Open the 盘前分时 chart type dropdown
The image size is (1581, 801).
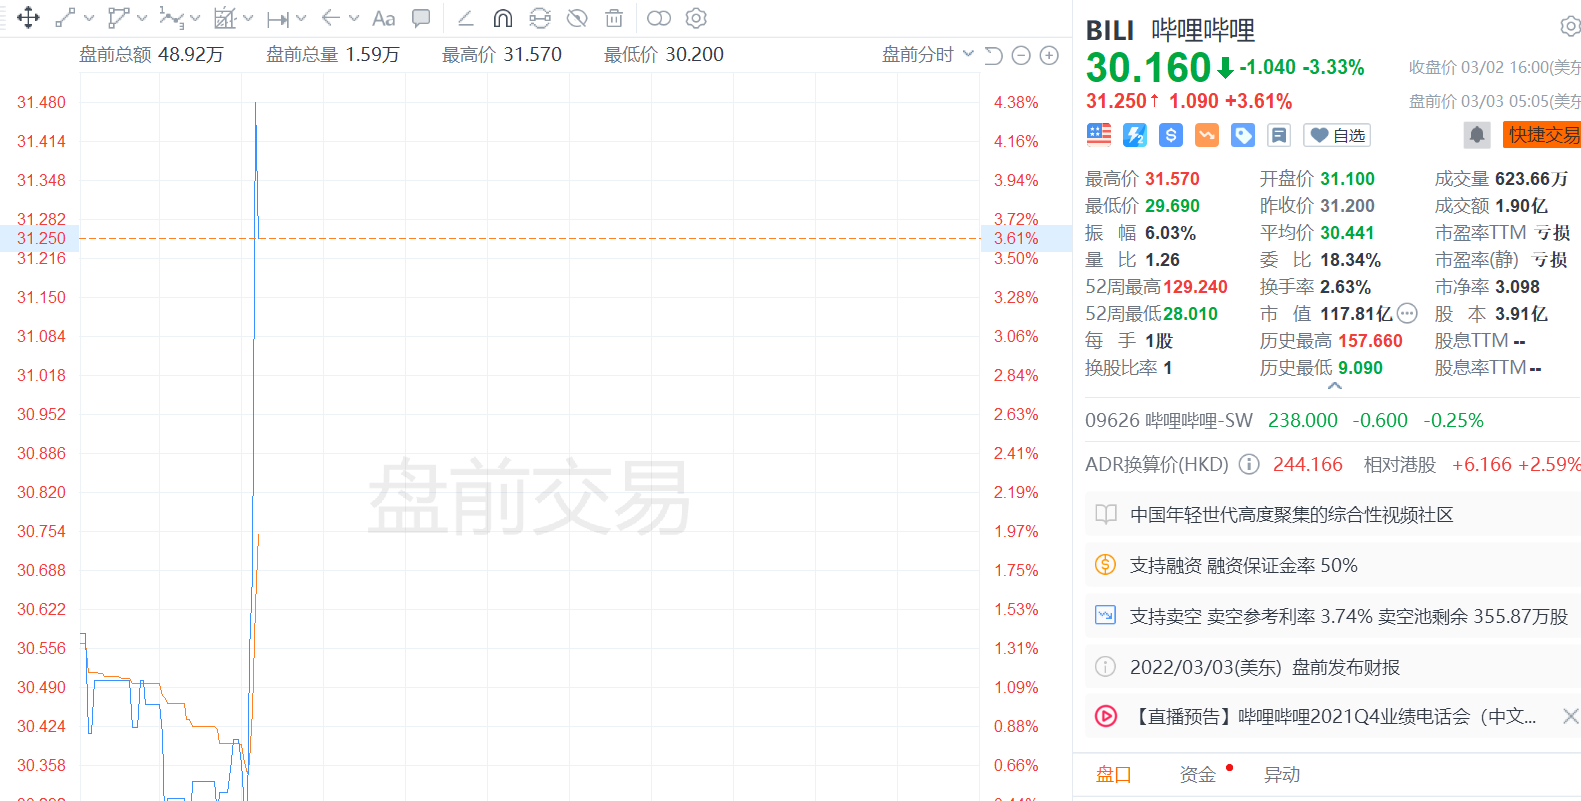point(927,54)
